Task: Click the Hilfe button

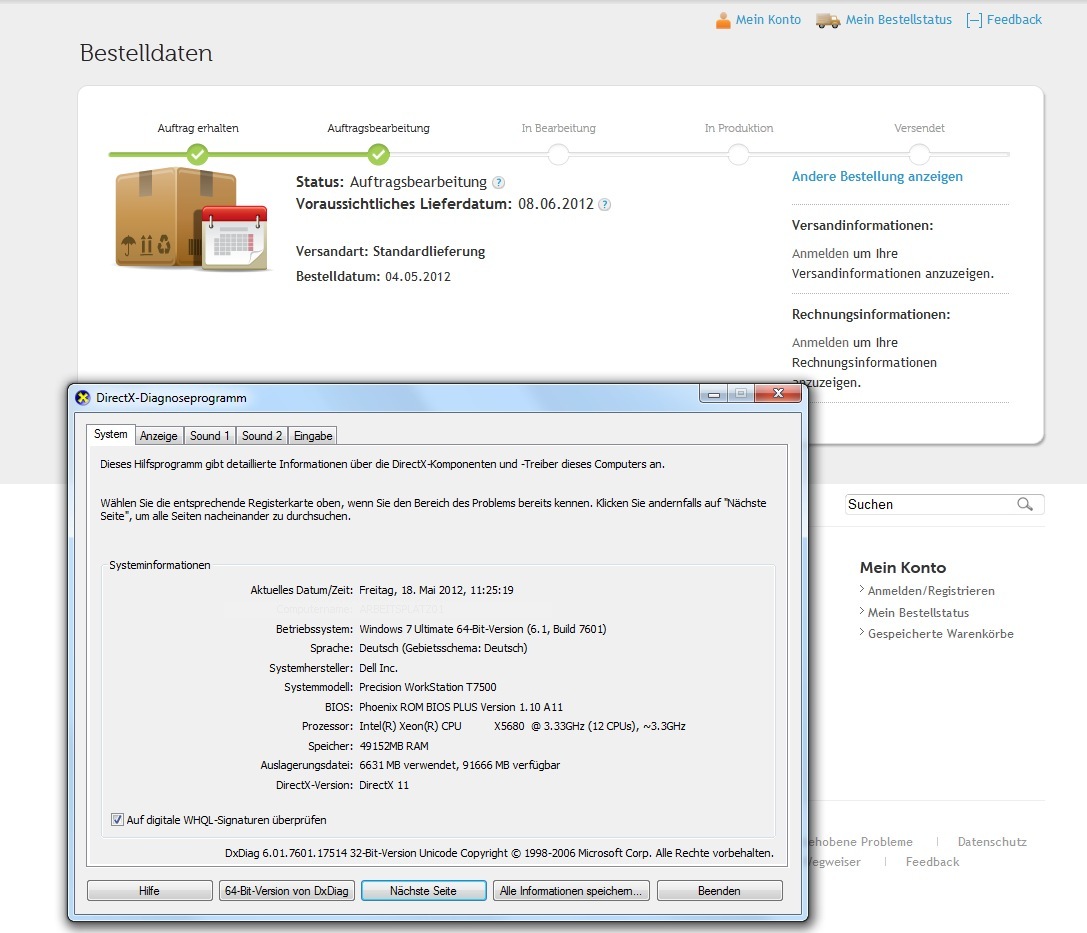Action: pos(150,891)
